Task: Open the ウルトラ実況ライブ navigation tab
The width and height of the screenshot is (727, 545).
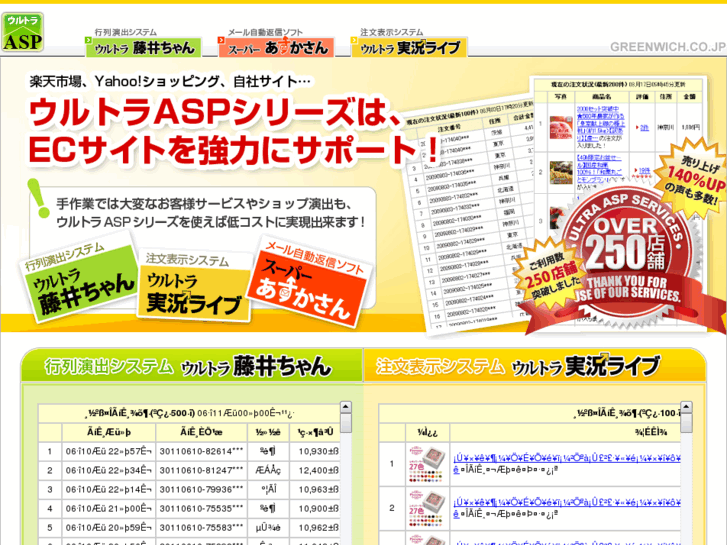Action: (409, 47)
